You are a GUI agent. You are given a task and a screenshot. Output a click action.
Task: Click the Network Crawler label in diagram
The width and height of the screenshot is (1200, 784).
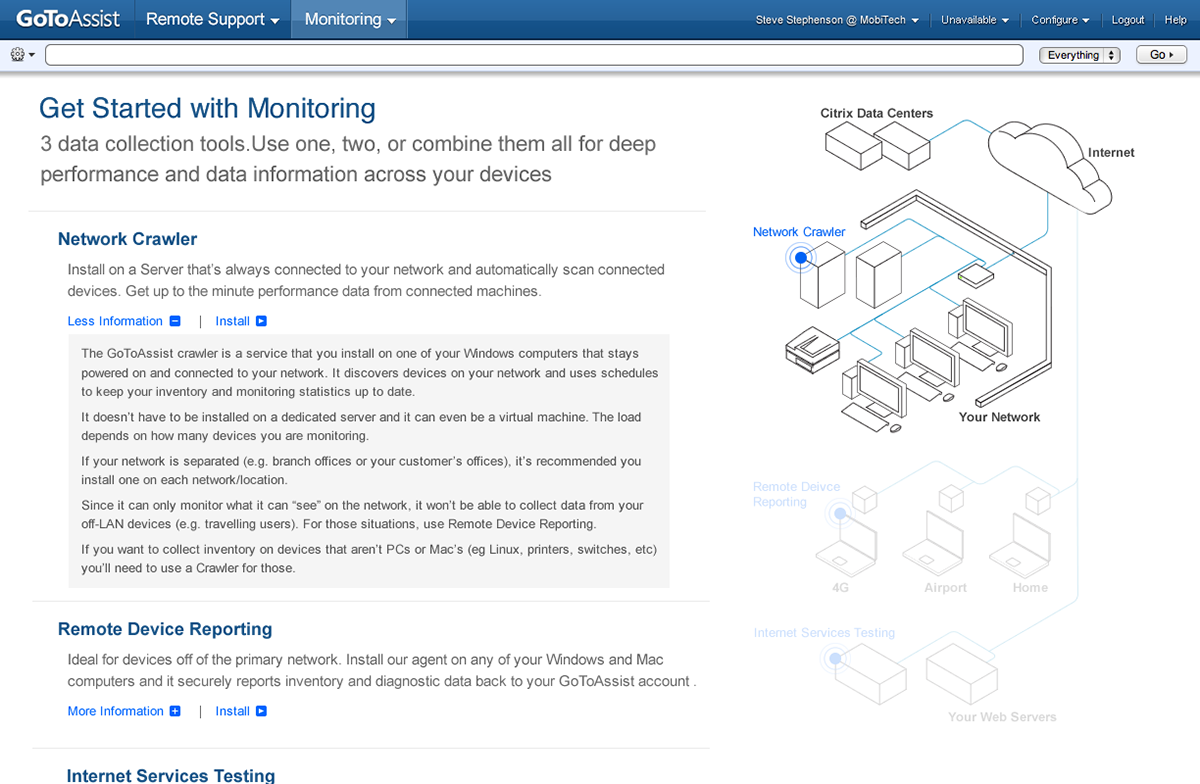pos(799,232)
